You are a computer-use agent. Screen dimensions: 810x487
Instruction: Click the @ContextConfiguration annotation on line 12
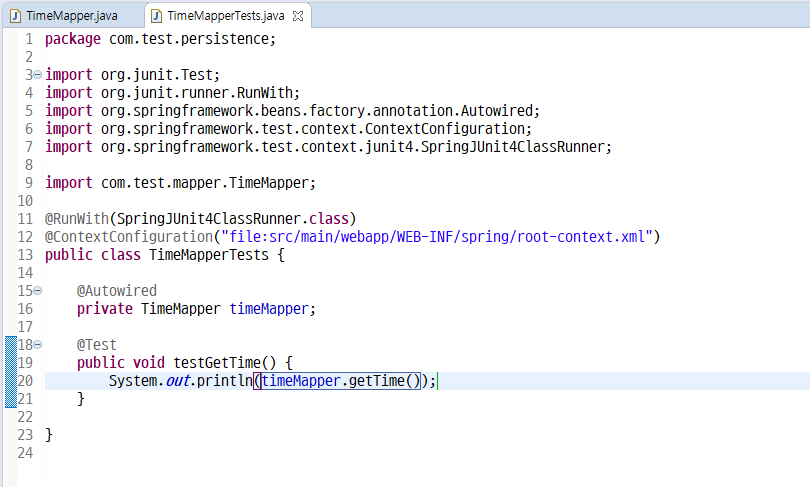(x=129, y=237)
